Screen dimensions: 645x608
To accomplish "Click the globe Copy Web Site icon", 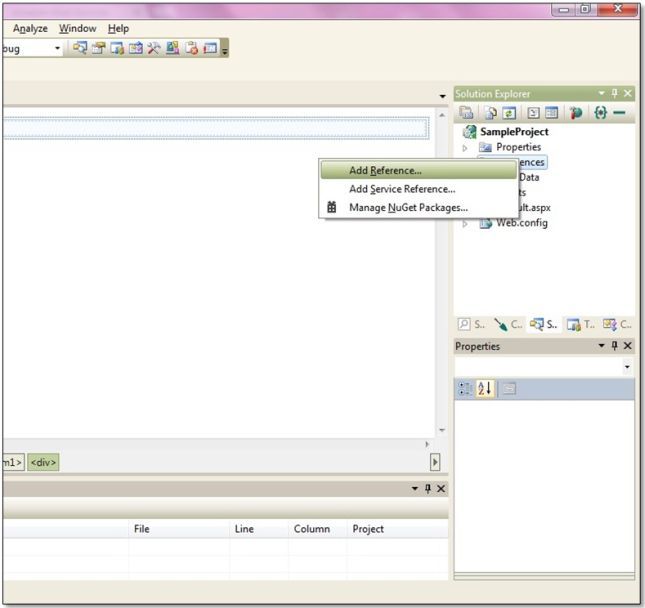I will click(x=576, y=112).
